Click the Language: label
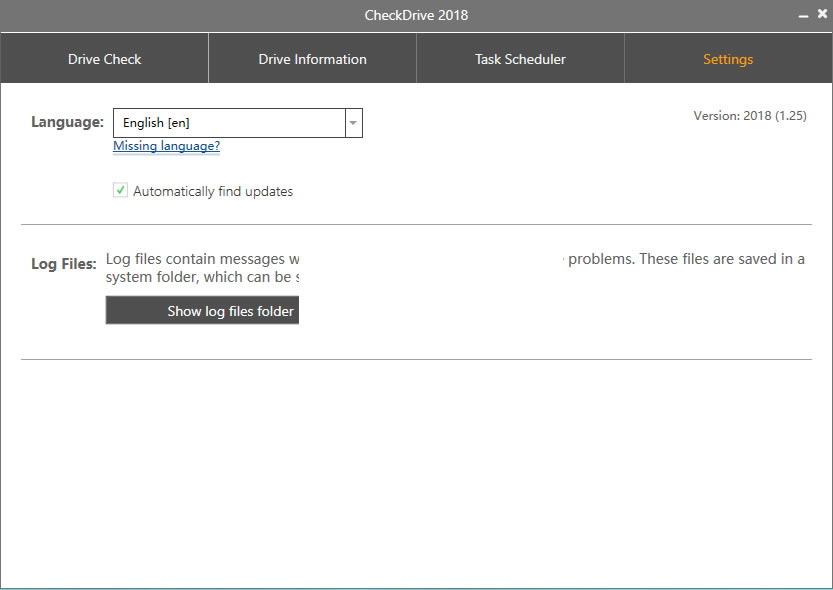The width and height of the screenshot is (833, 590). 67,122
